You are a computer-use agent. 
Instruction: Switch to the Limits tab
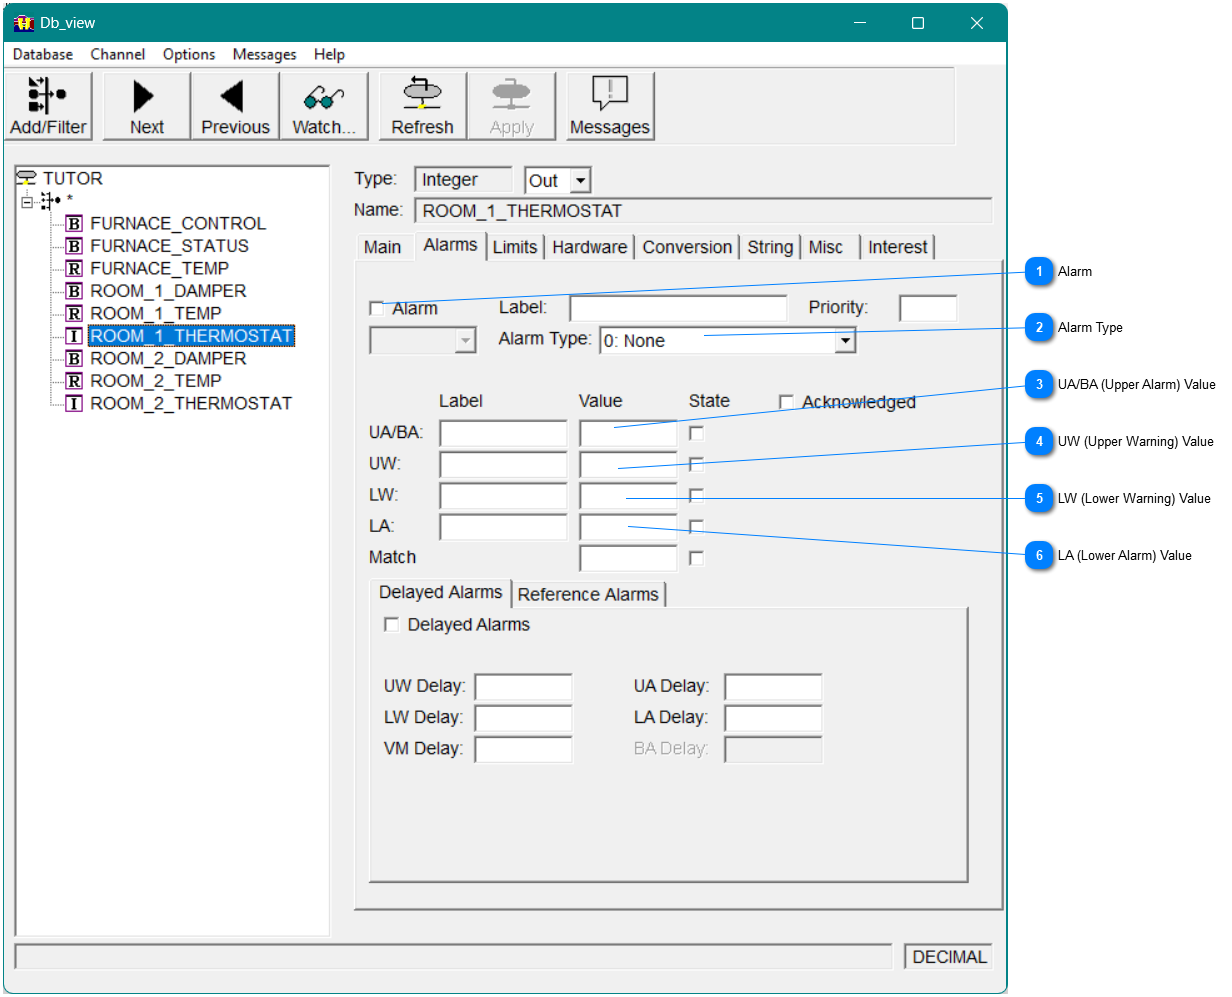click(x=514, y=247)
